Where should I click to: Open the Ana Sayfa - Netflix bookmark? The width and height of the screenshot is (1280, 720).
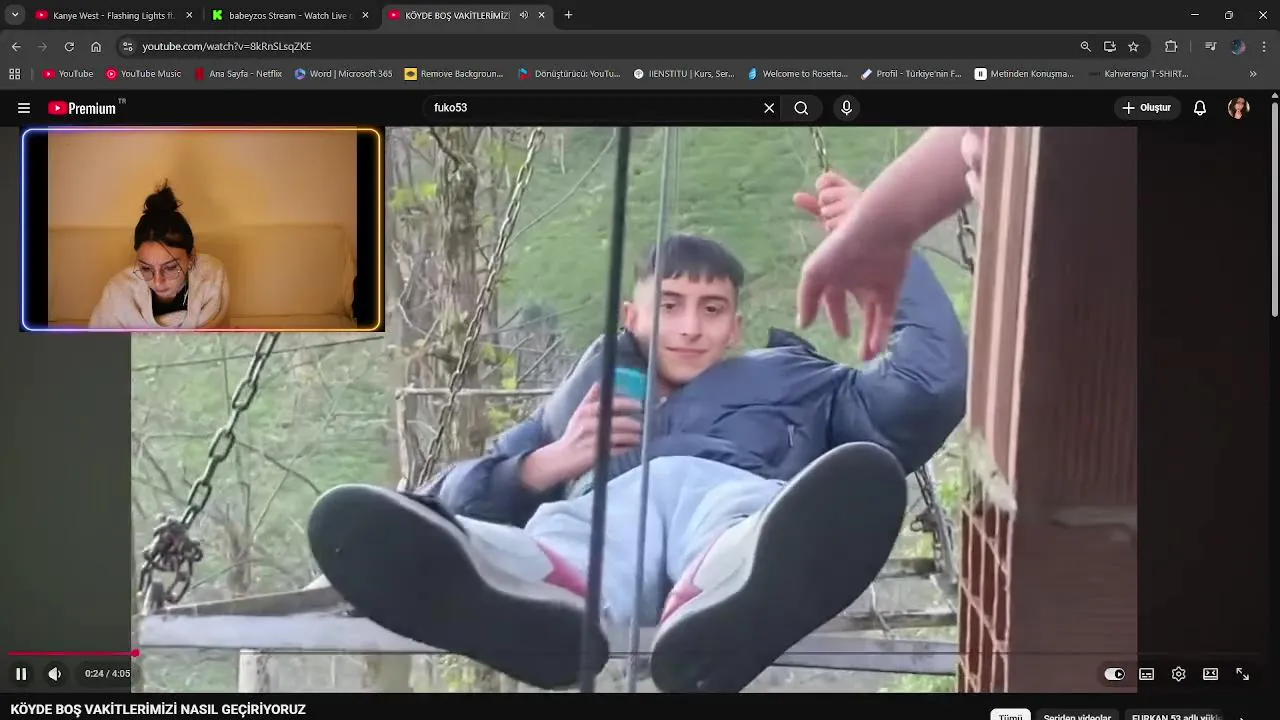click(x=238, y=74)
